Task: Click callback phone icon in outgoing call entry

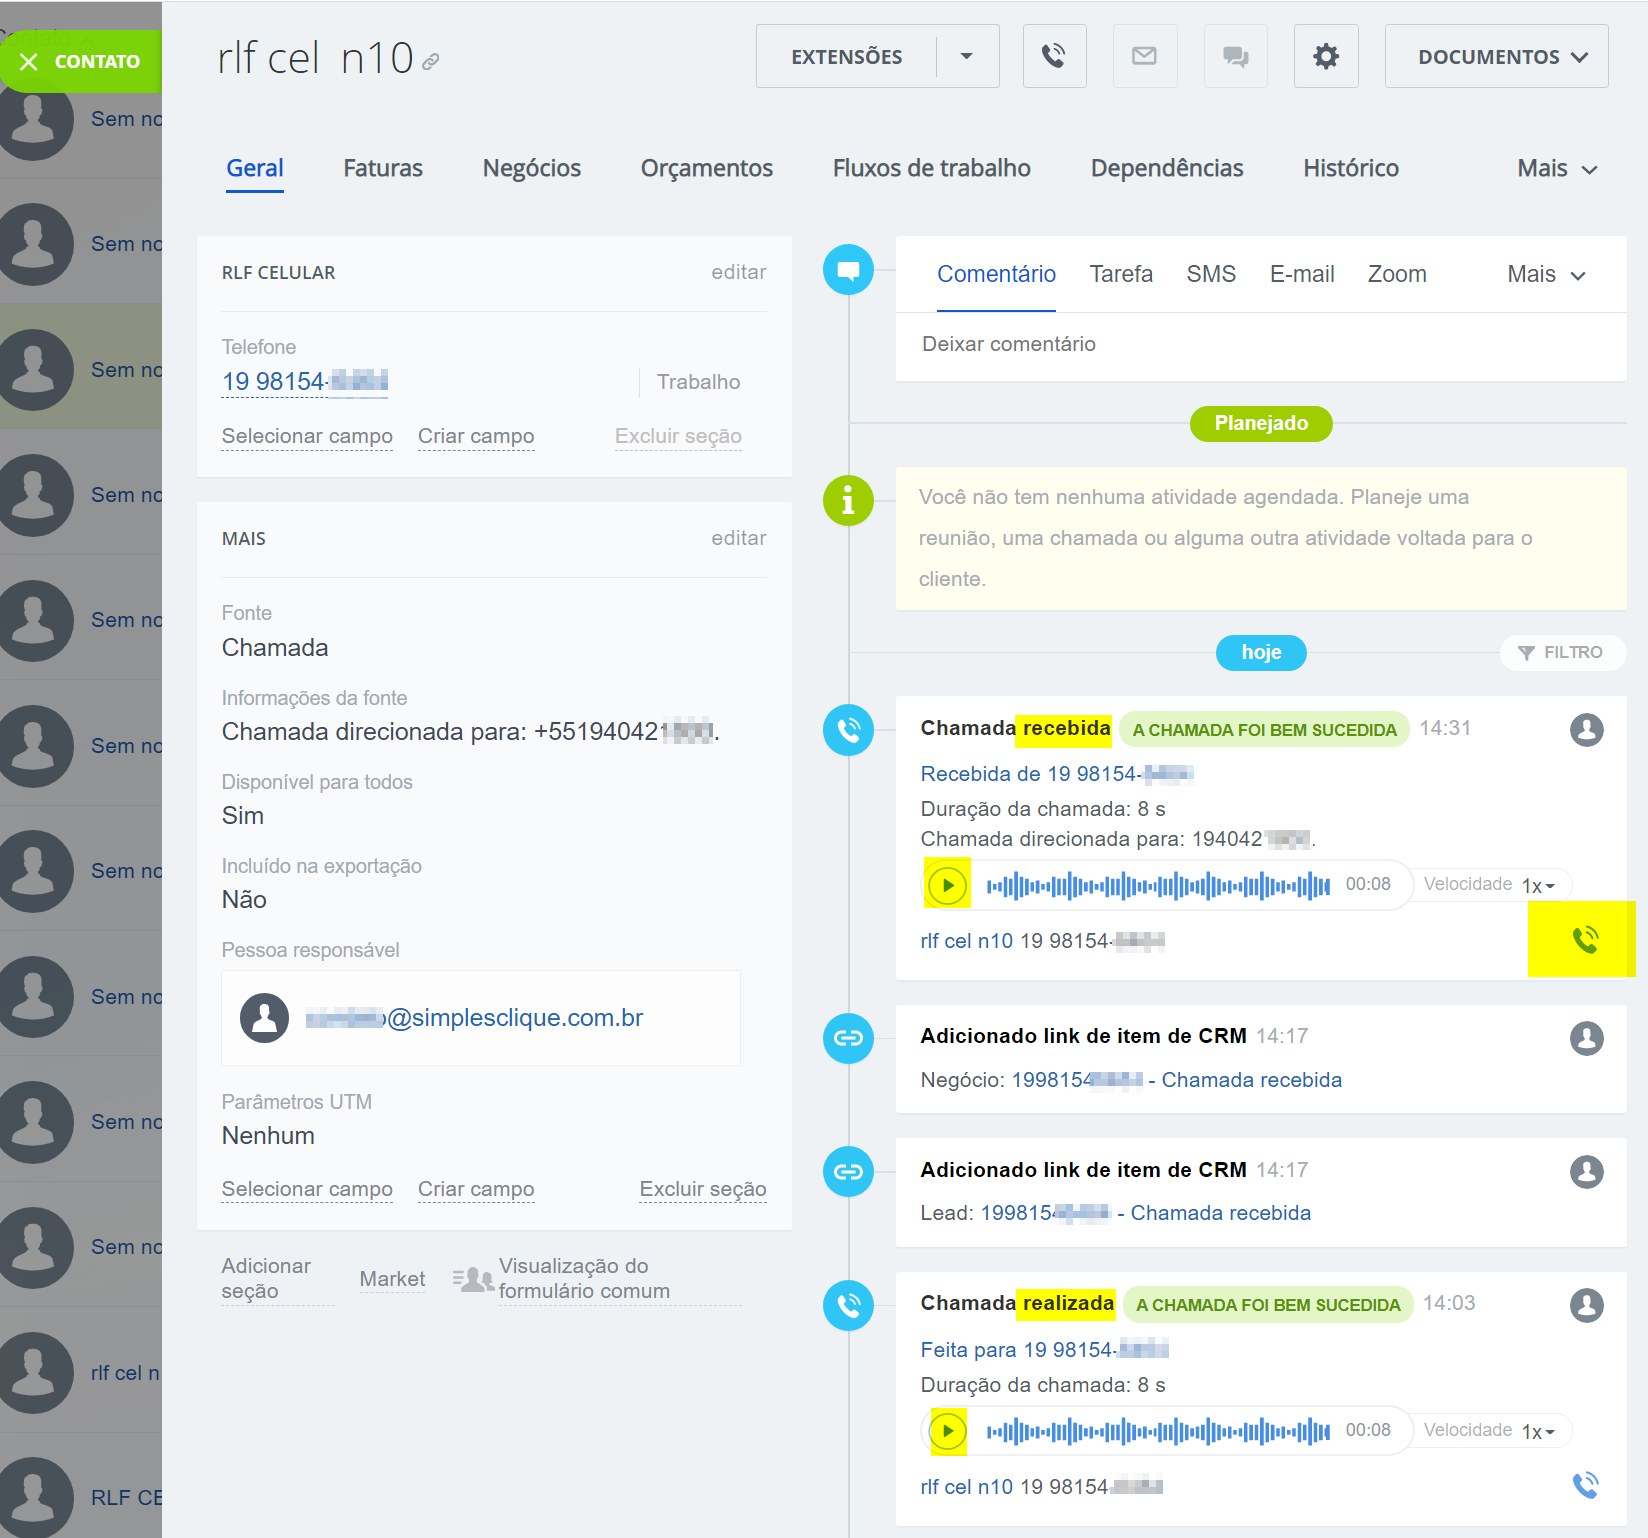Action: [1585, 1485]
